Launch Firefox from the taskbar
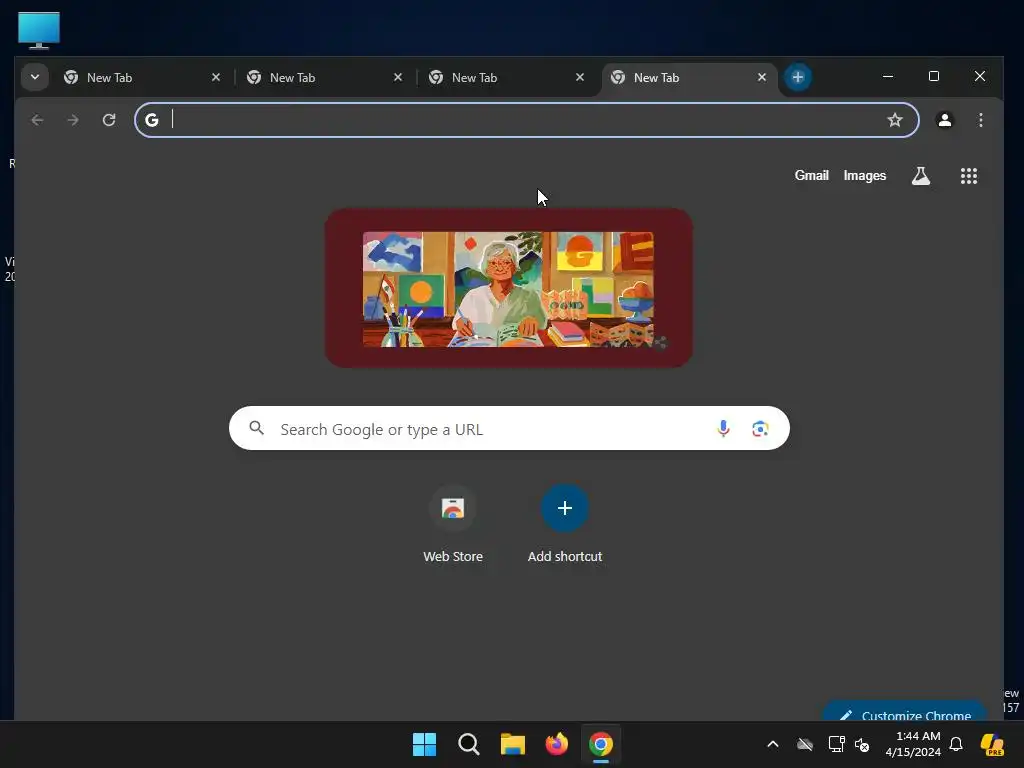This screenshot has height=768, width=1024. pyautogui.click(x=556, y=744)
